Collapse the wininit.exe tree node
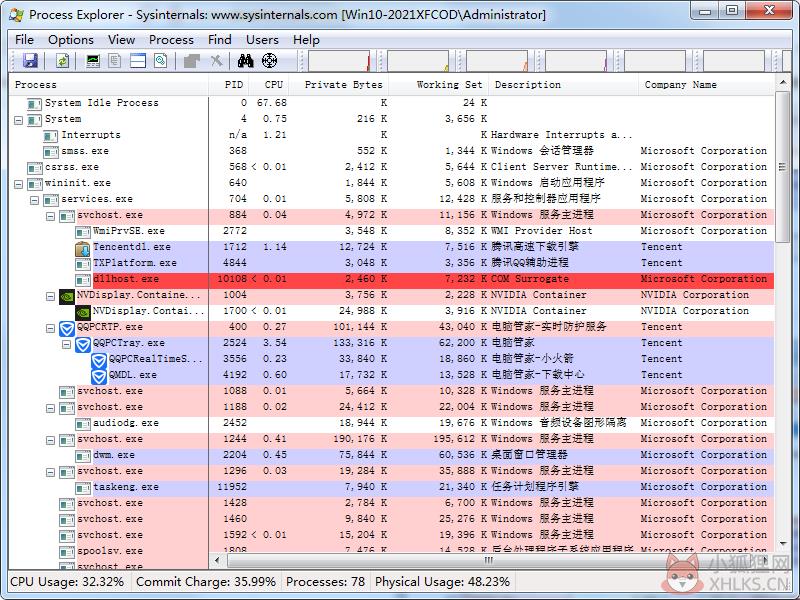The height and width of the screenshot is (600, 800). click(x=18, y=184)
